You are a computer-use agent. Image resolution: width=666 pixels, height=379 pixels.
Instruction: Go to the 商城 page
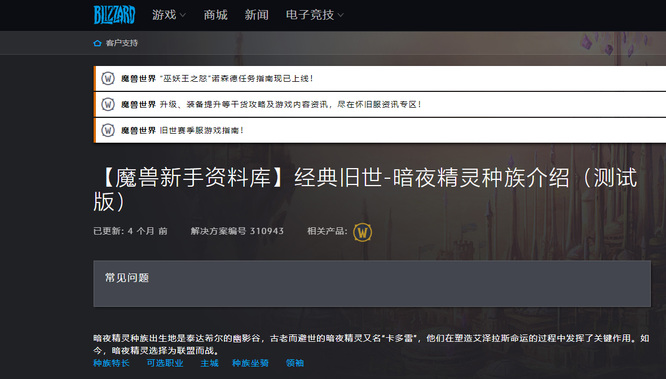pyautogui.click(x=215, y=15)
